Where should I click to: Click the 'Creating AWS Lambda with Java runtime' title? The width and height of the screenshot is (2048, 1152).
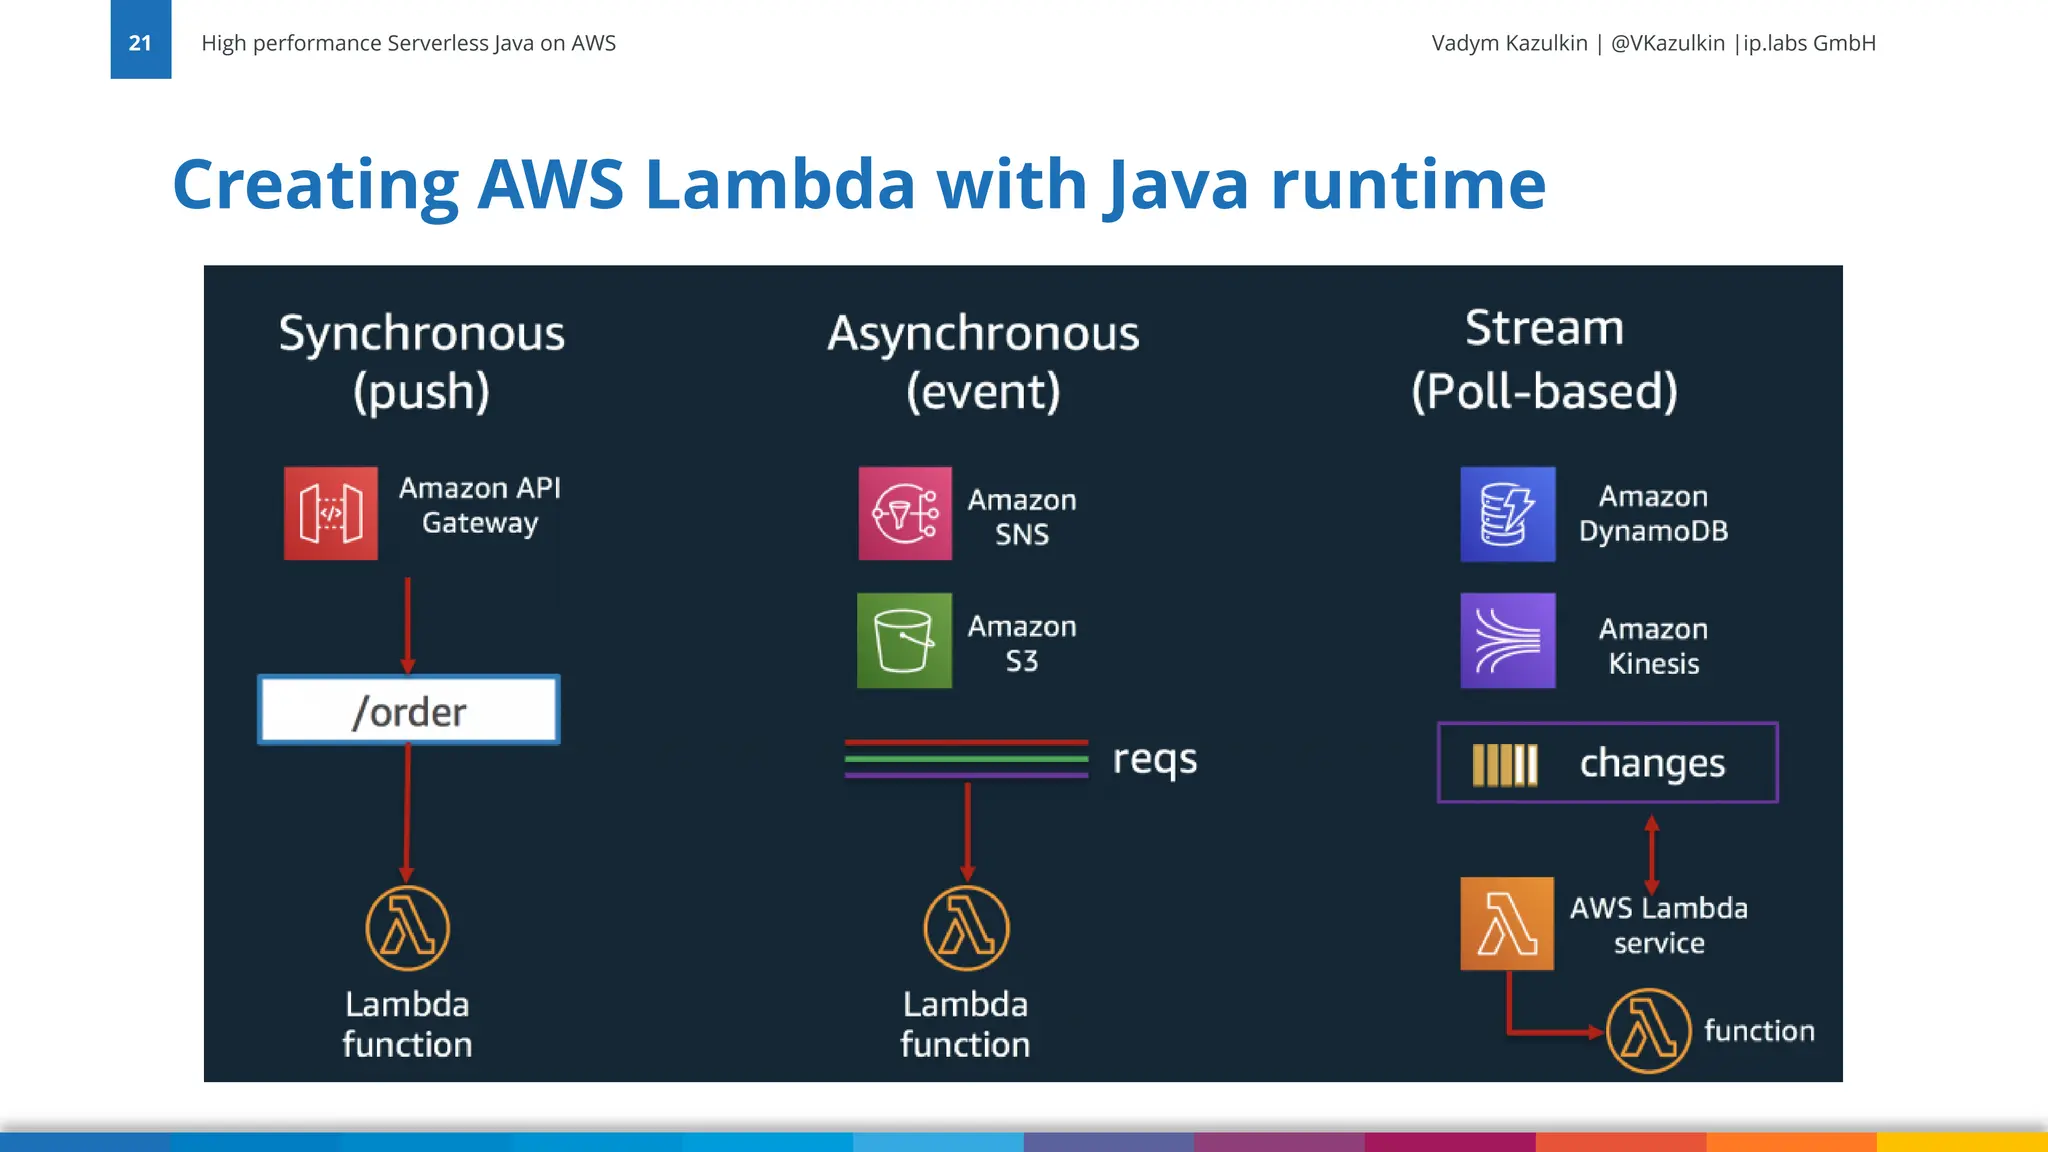[858, 184]
